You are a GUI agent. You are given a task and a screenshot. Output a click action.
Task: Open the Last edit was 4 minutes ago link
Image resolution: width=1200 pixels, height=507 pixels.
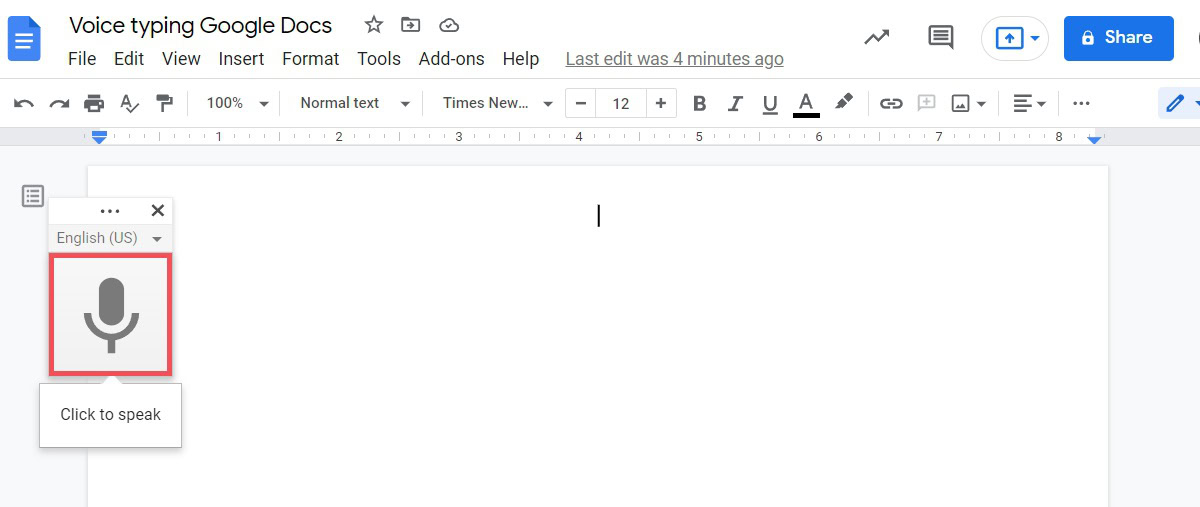click(674, 59)
